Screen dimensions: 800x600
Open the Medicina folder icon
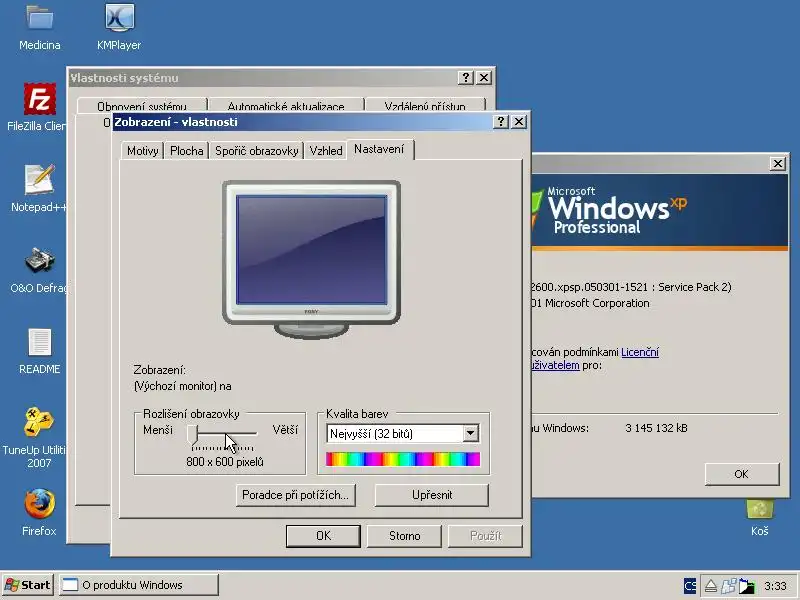[40, 18]
